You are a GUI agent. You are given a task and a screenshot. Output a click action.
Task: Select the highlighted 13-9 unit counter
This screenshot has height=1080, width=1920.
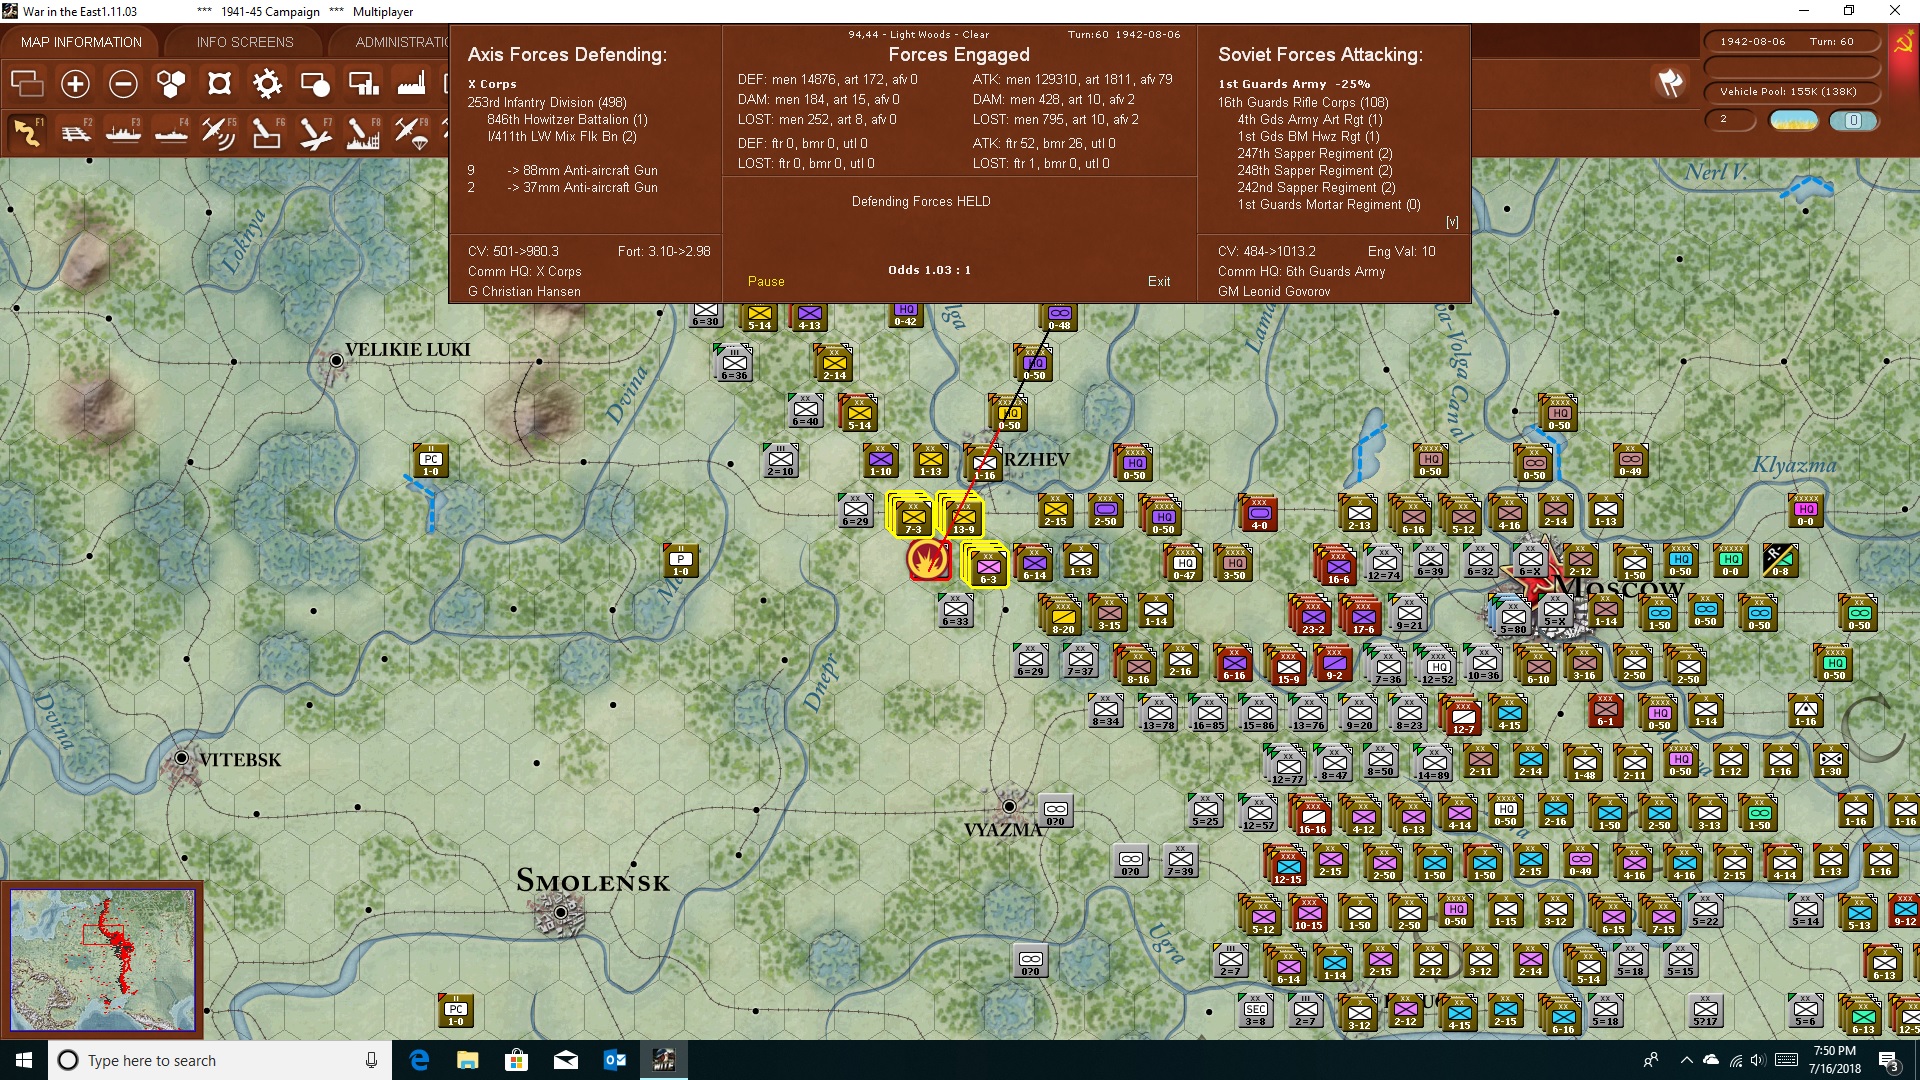click(963, 517)
